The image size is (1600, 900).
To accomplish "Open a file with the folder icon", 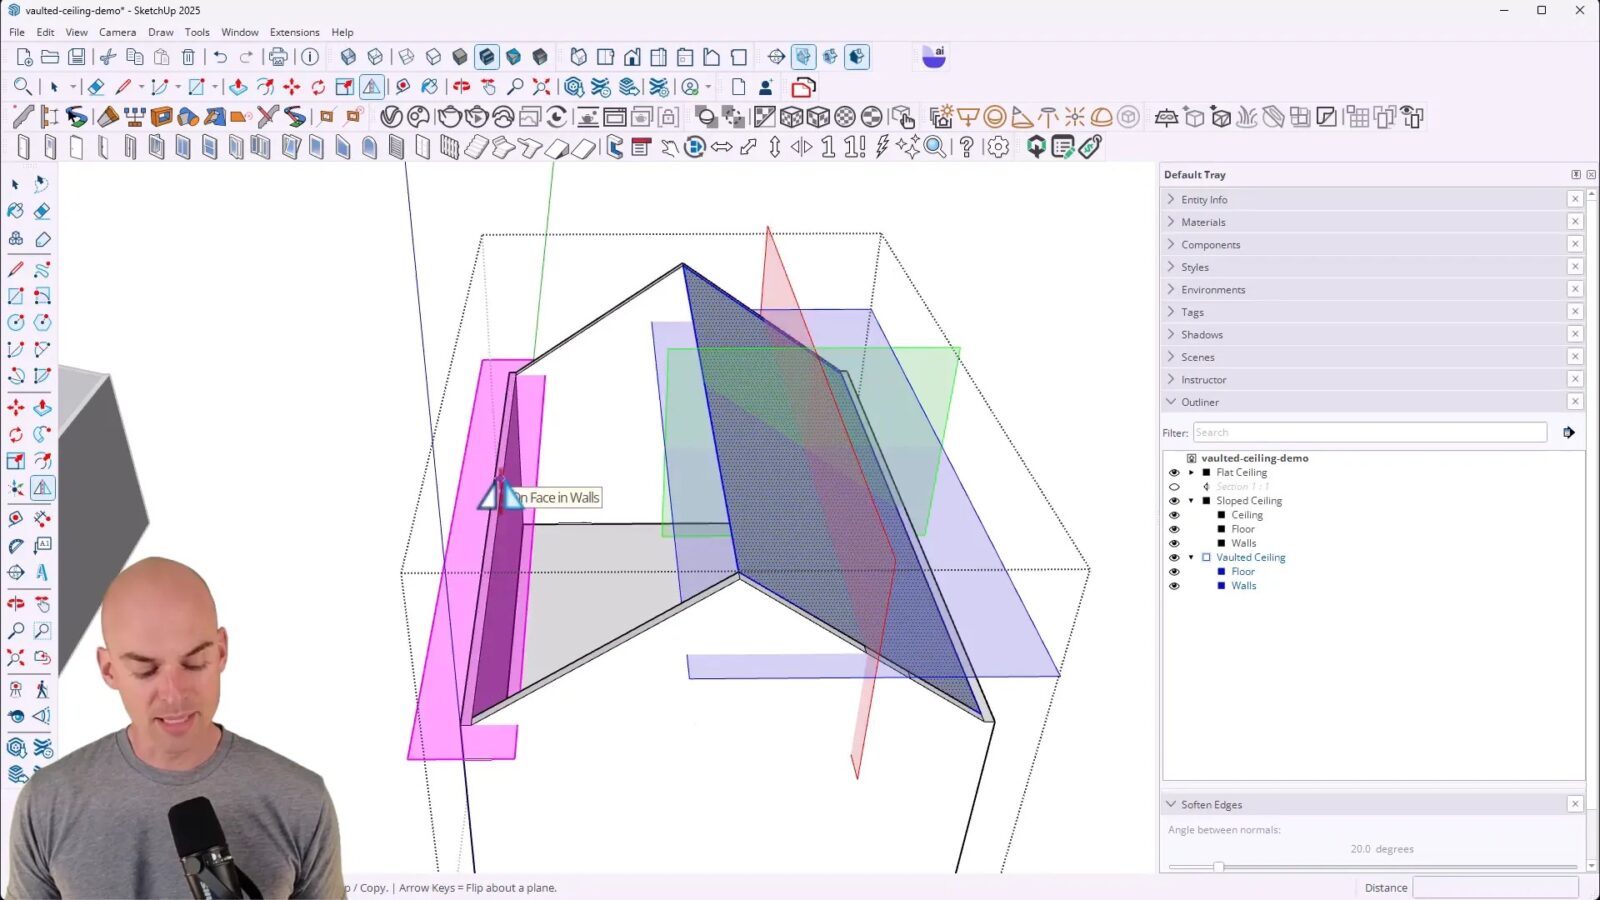I will [50, 57].
